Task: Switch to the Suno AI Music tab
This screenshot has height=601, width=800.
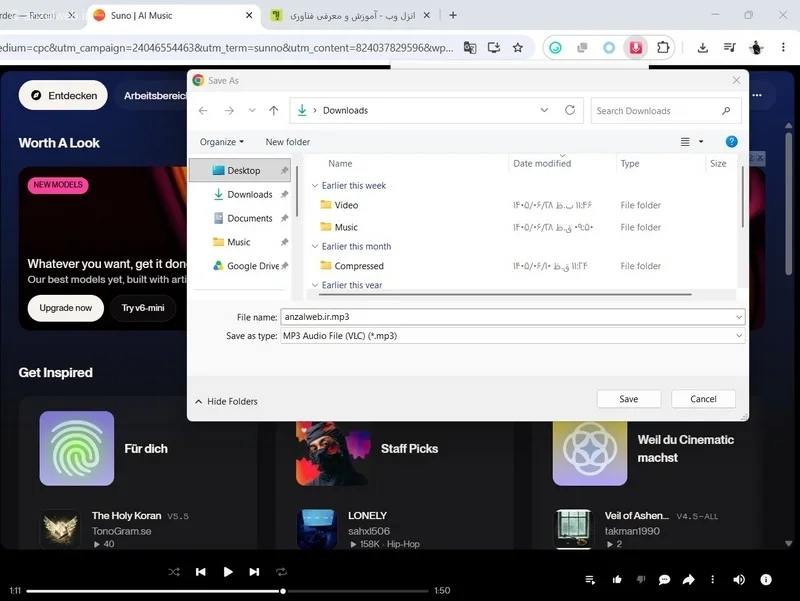Action: pos(173,15)
